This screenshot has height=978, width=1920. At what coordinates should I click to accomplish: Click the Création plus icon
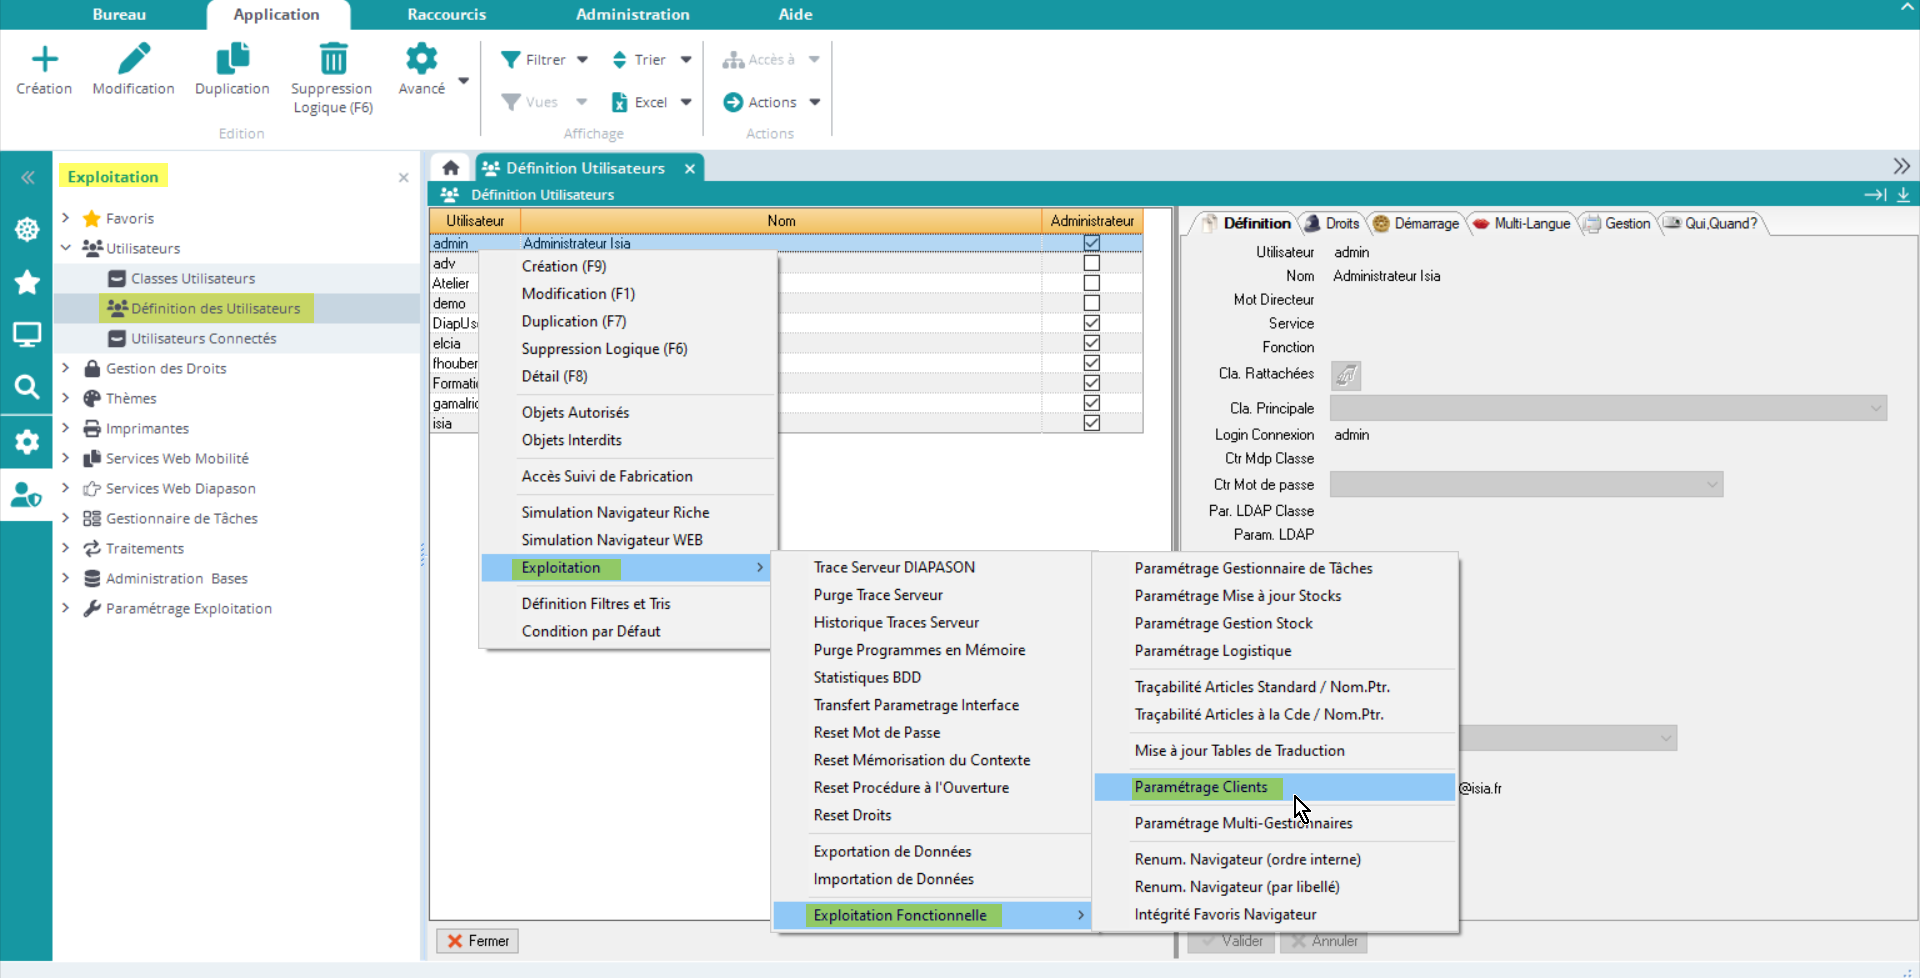(44, 60)
